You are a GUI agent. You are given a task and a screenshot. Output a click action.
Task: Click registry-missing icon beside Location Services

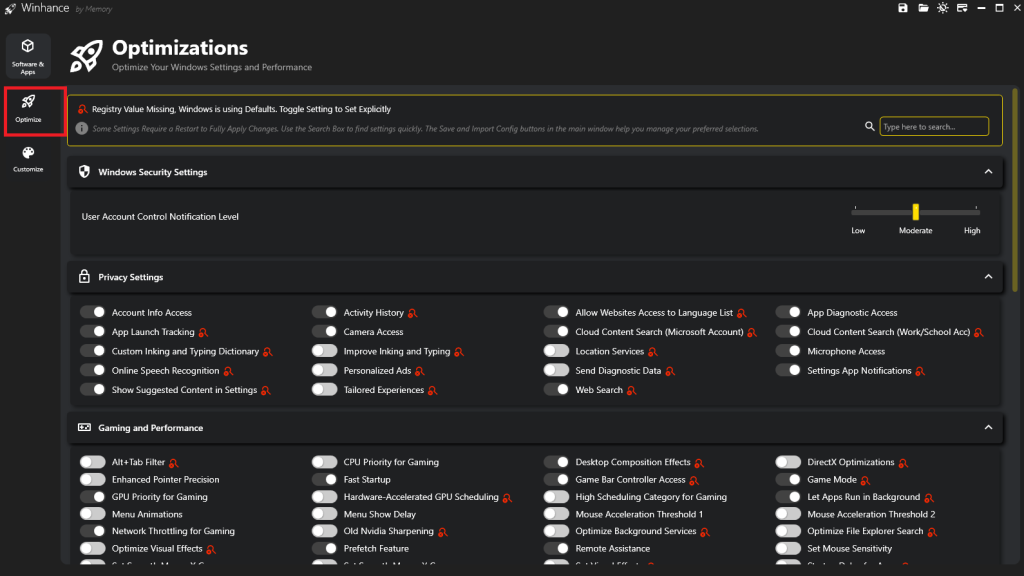[x=652, y=352]
